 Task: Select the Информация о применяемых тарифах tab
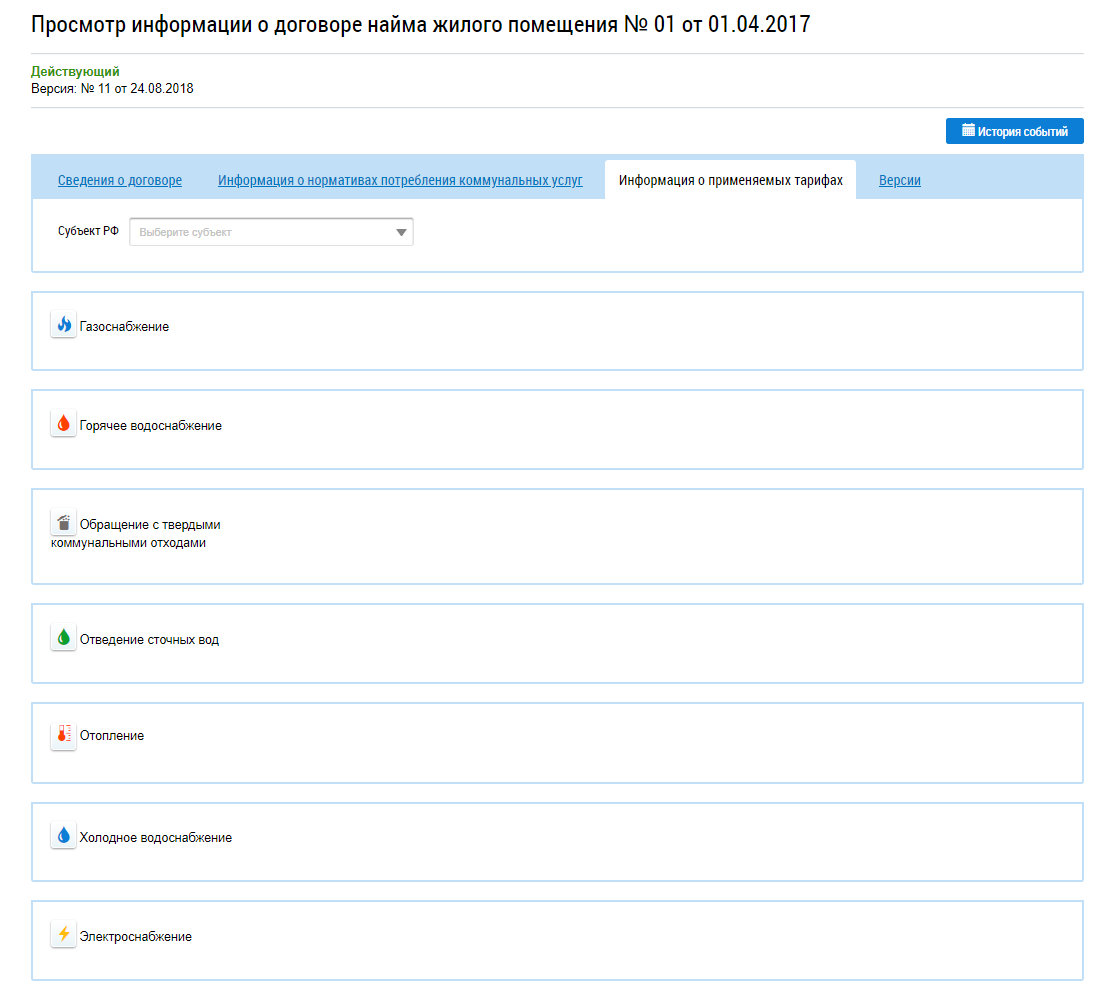pos(730,181)
